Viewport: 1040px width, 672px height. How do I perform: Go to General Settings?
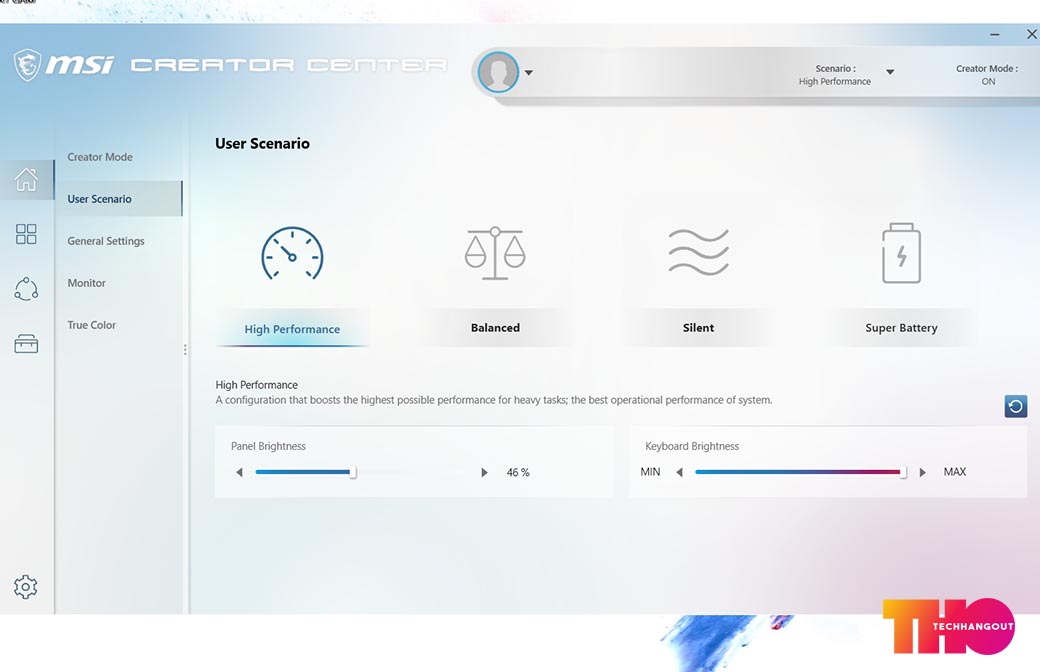point(105,241)
